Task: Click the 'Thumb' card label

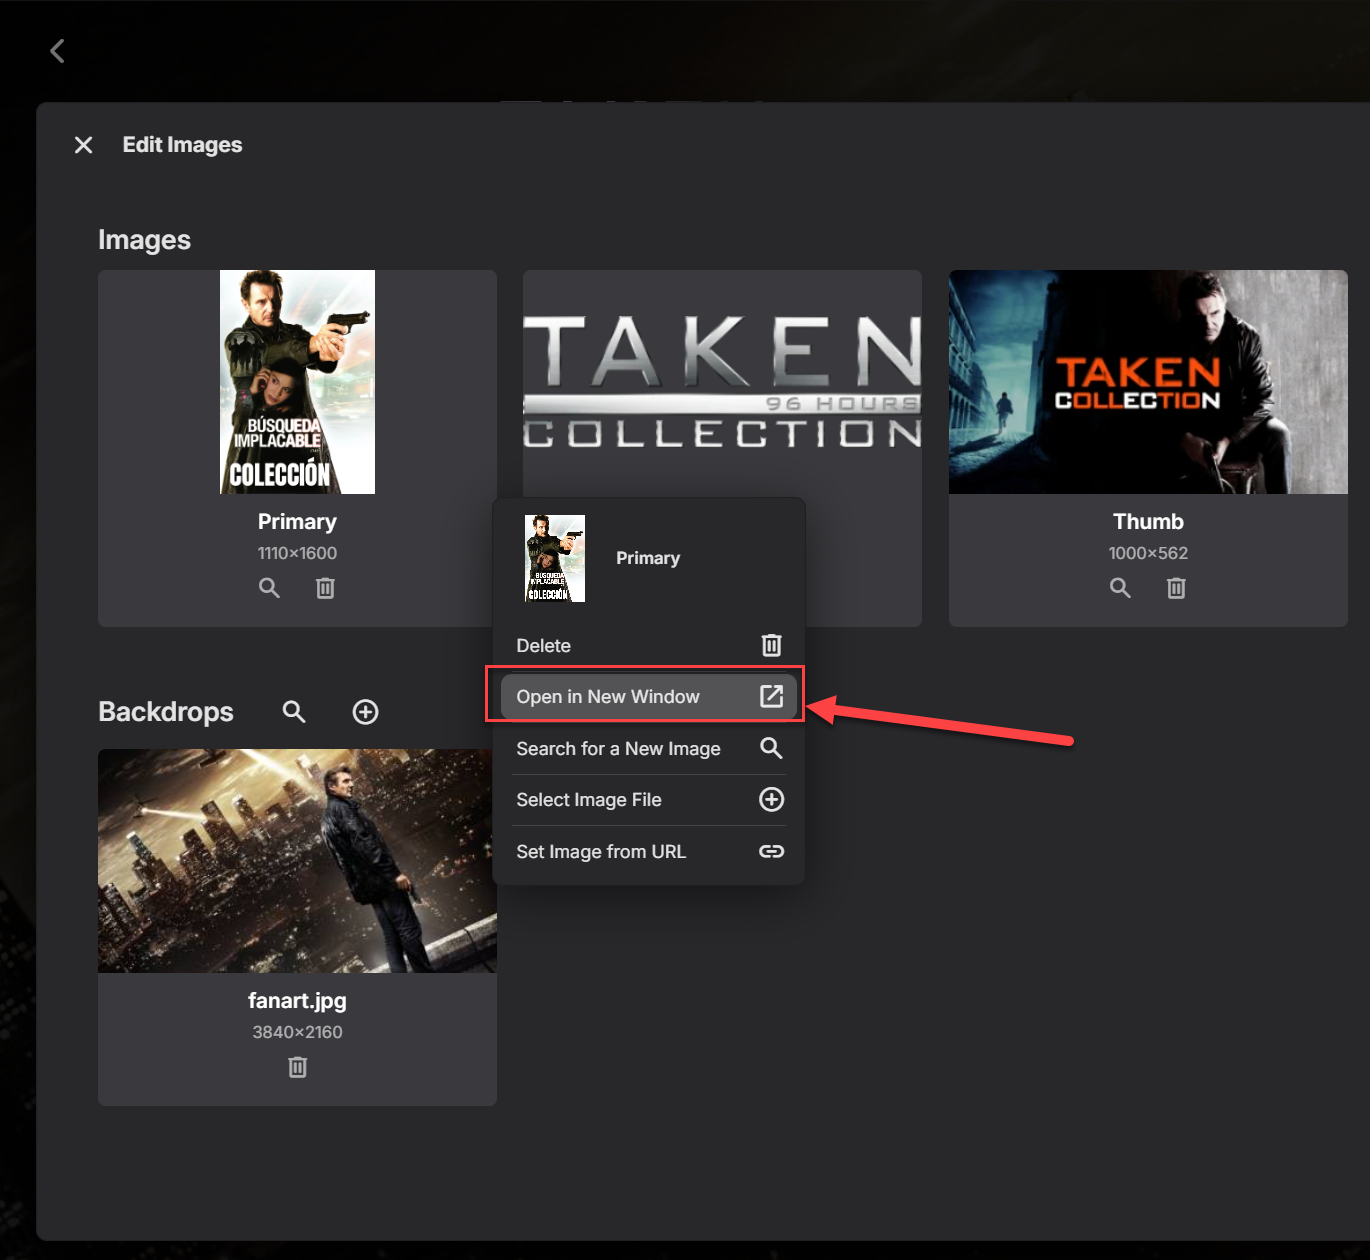Action: coord(1148,522)
